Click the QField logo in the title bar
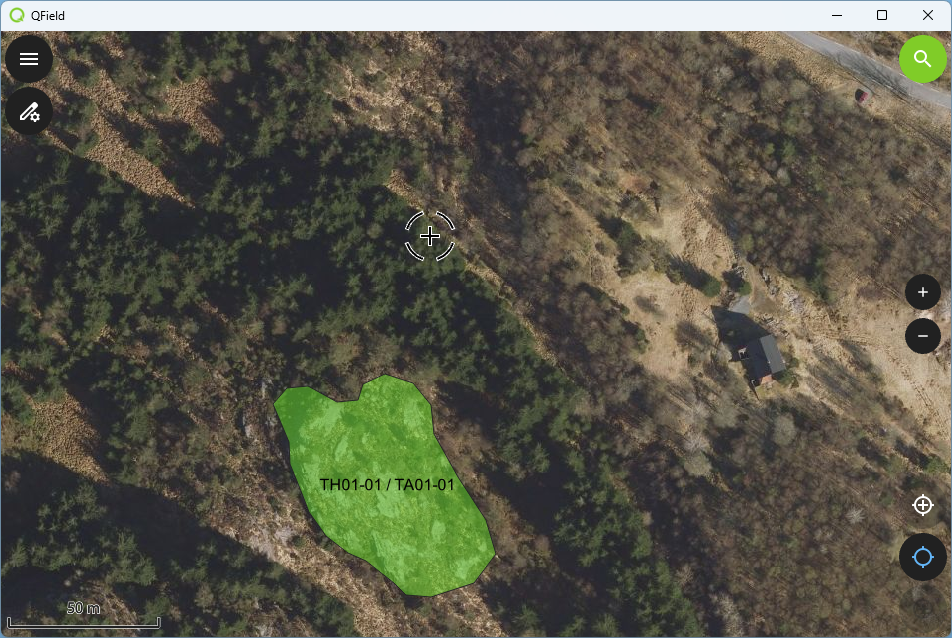Screen dimensions: 952x638 [17, 15]
